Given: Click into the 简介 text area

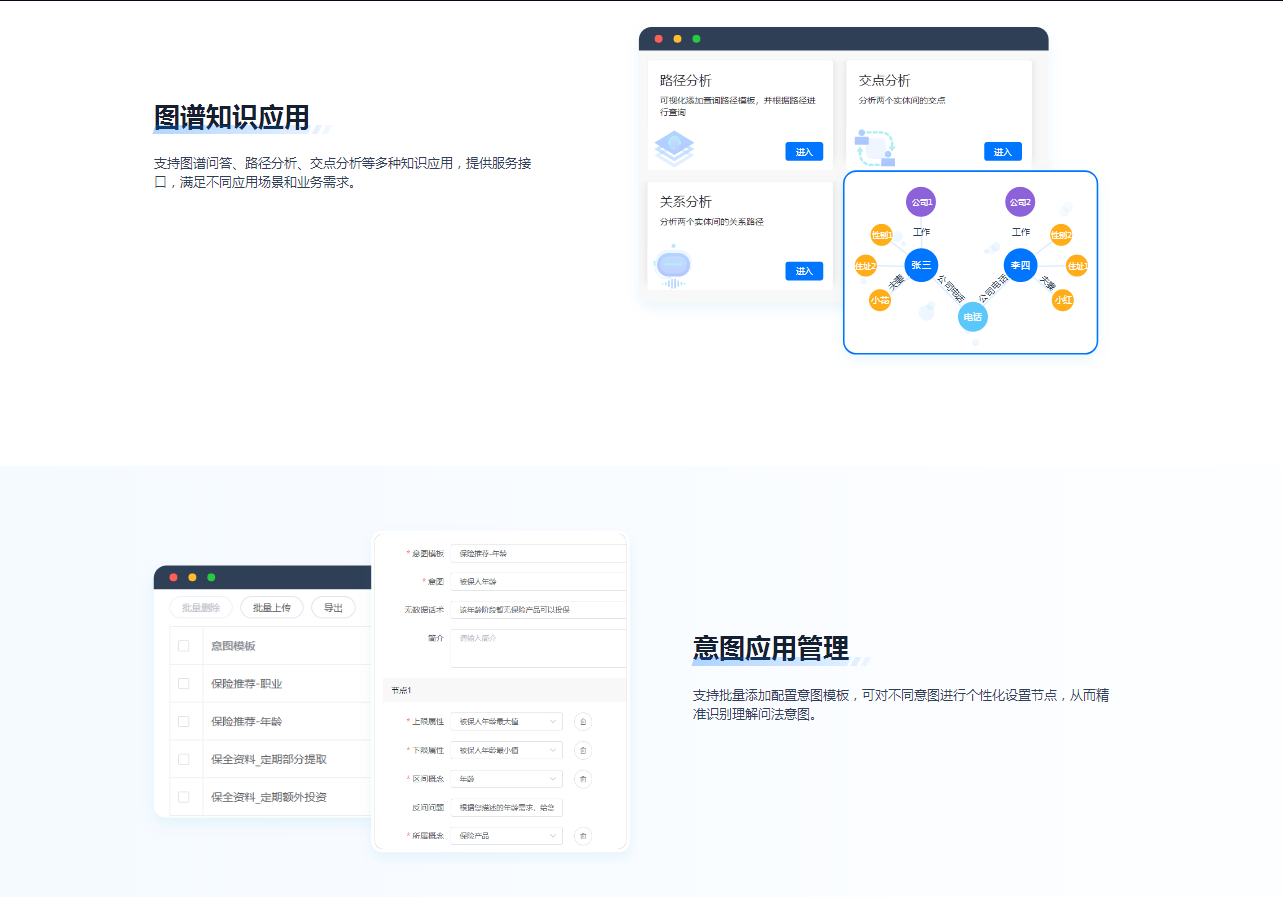Looking at the screenshot, I should pos(538,648).
